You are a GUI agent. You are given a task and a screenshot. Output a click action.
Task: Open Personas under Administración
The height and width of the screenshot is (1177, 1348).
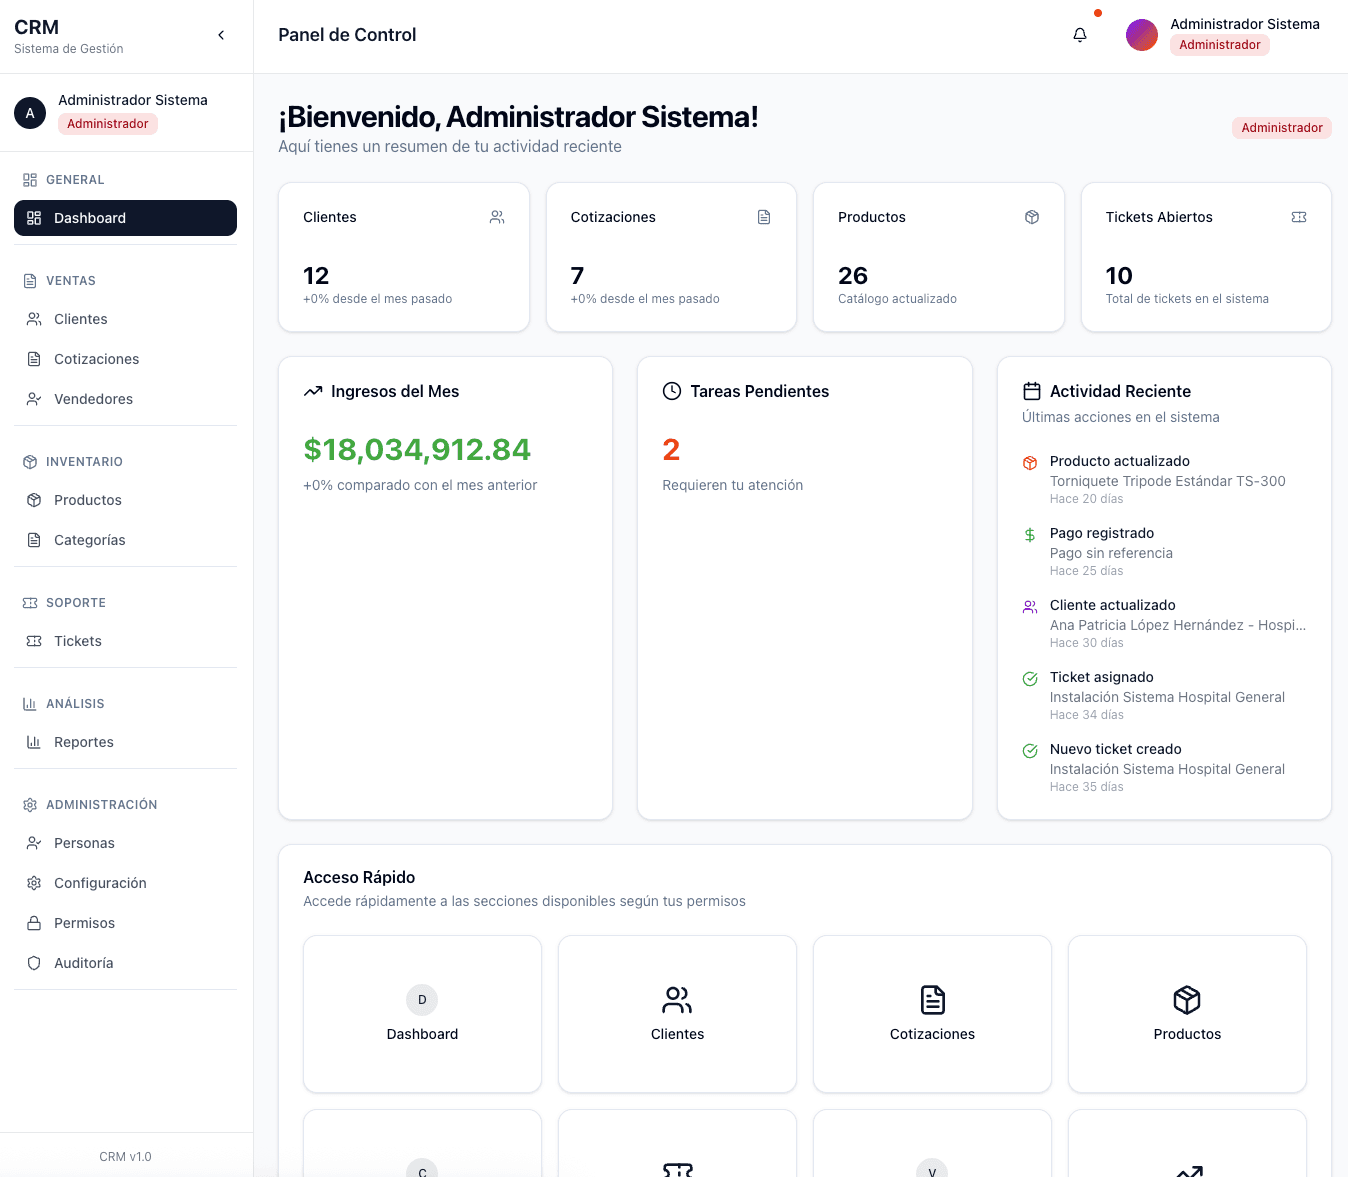(84, 843)
